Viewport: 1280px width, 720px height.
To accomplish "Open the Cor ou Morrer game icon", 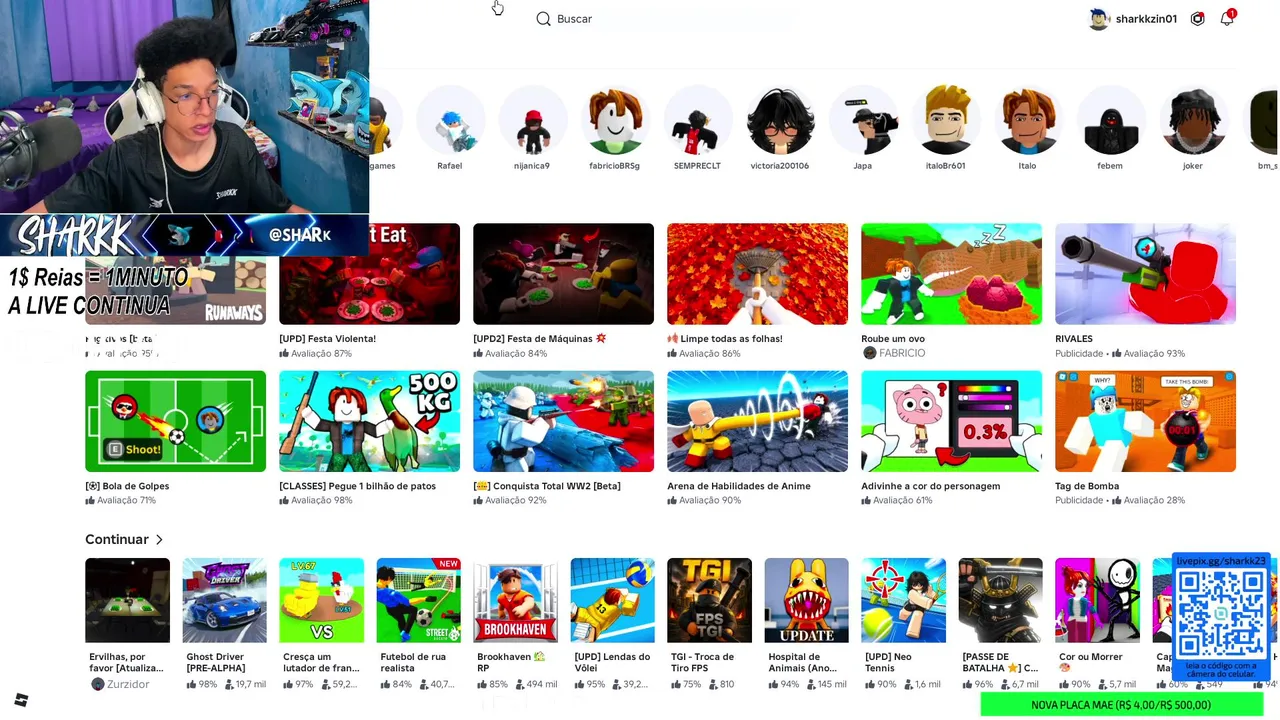I will pyautogui.click(x=1097, y=600).
